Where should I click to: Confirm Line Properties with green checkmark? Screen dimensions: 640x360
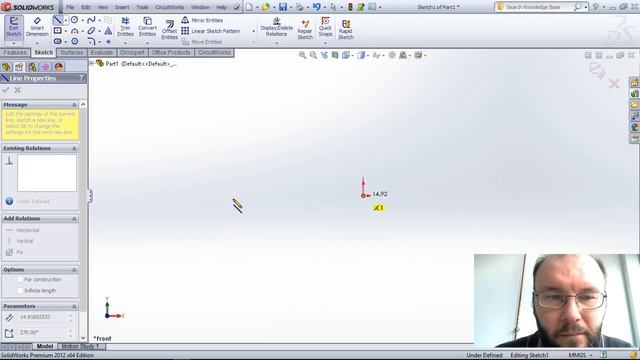(6, 90)
